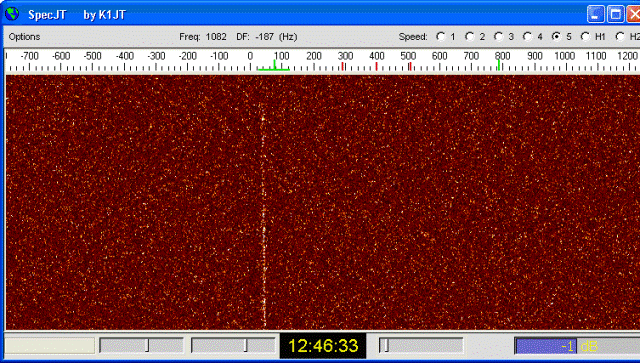Select H2 speed radio button

pos(620,37)
